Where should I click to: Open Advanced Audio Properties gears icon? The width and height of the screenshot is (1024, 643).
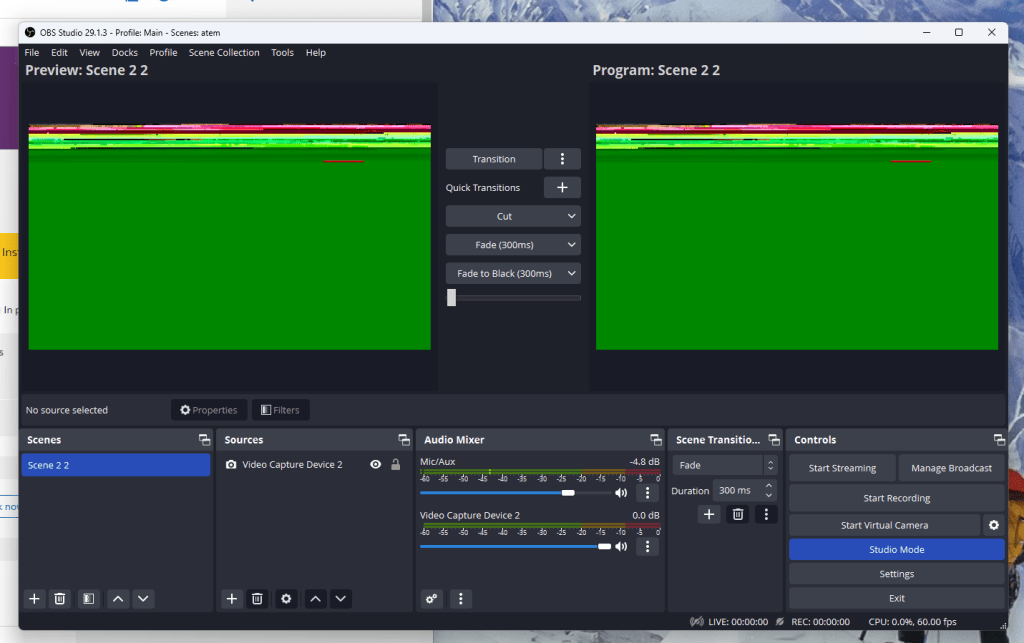(432, 599)
